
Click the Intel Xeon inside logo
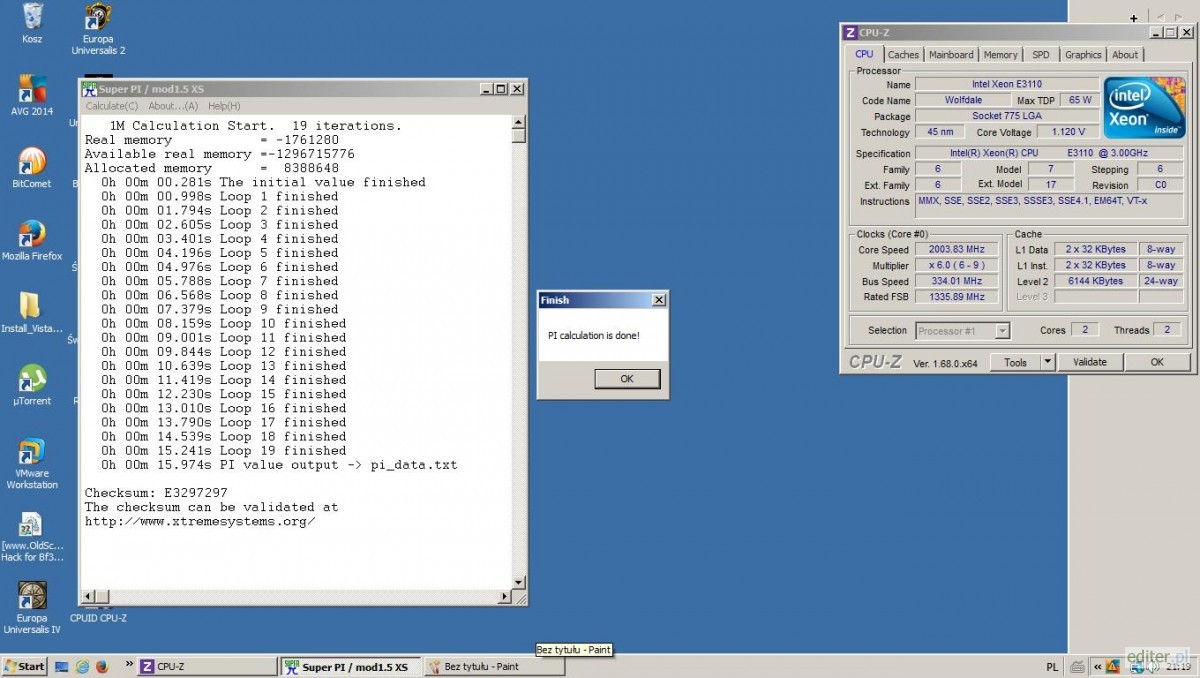tap(1144, 108)
